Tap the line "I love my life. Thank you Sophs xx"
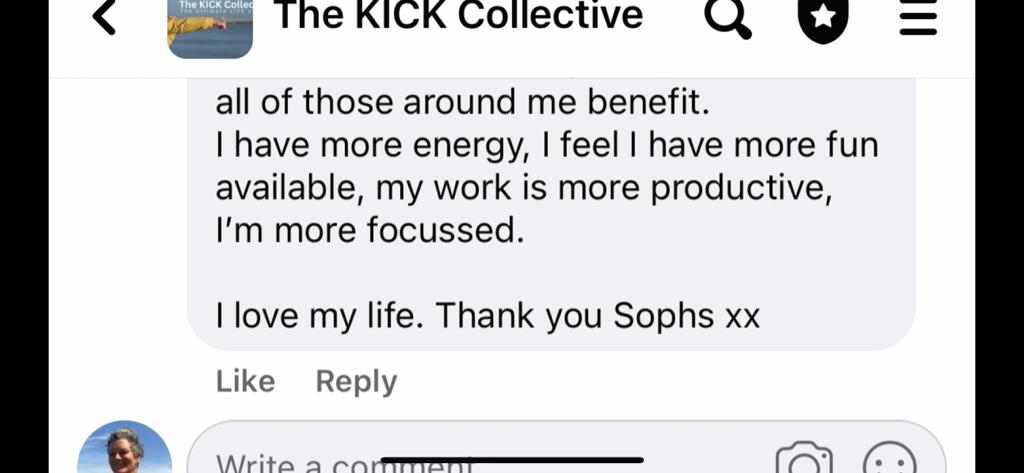Image resolution: width=1024 pixels, height=473 pixels. coord(488,316)
